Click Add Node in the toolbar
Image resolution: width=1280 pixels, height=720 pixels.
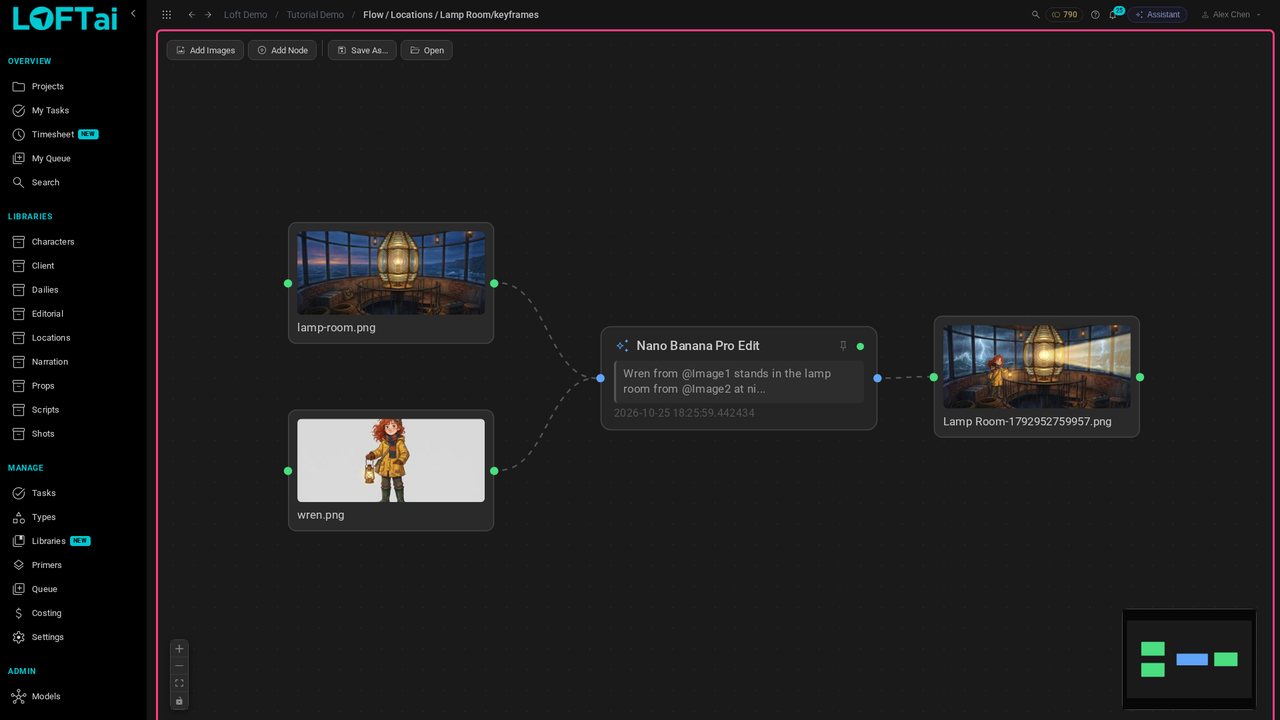[x=283, y=50]
